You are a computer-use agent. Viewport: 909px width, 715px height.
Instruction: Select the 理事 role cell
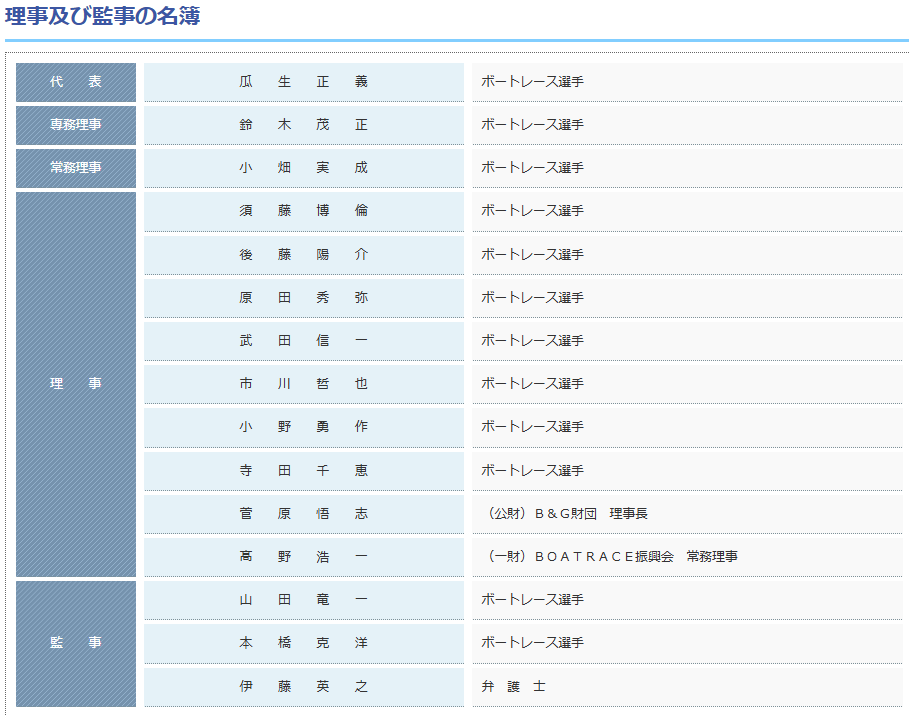[x=76, y=384]
